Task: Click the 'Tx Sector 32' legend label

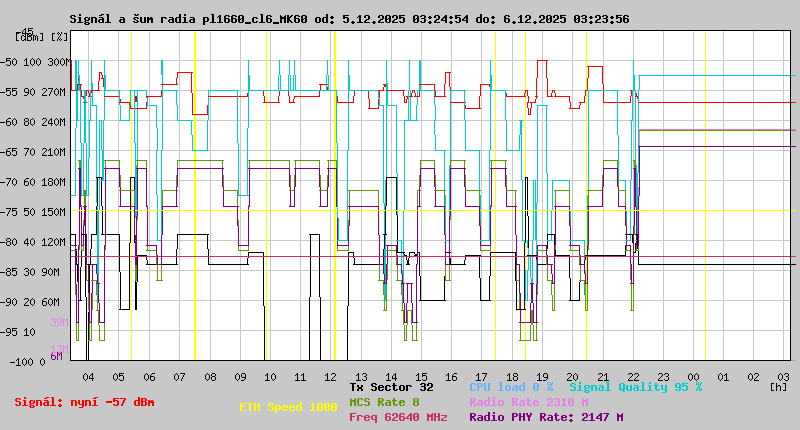Action: click(x=391, y=386)
